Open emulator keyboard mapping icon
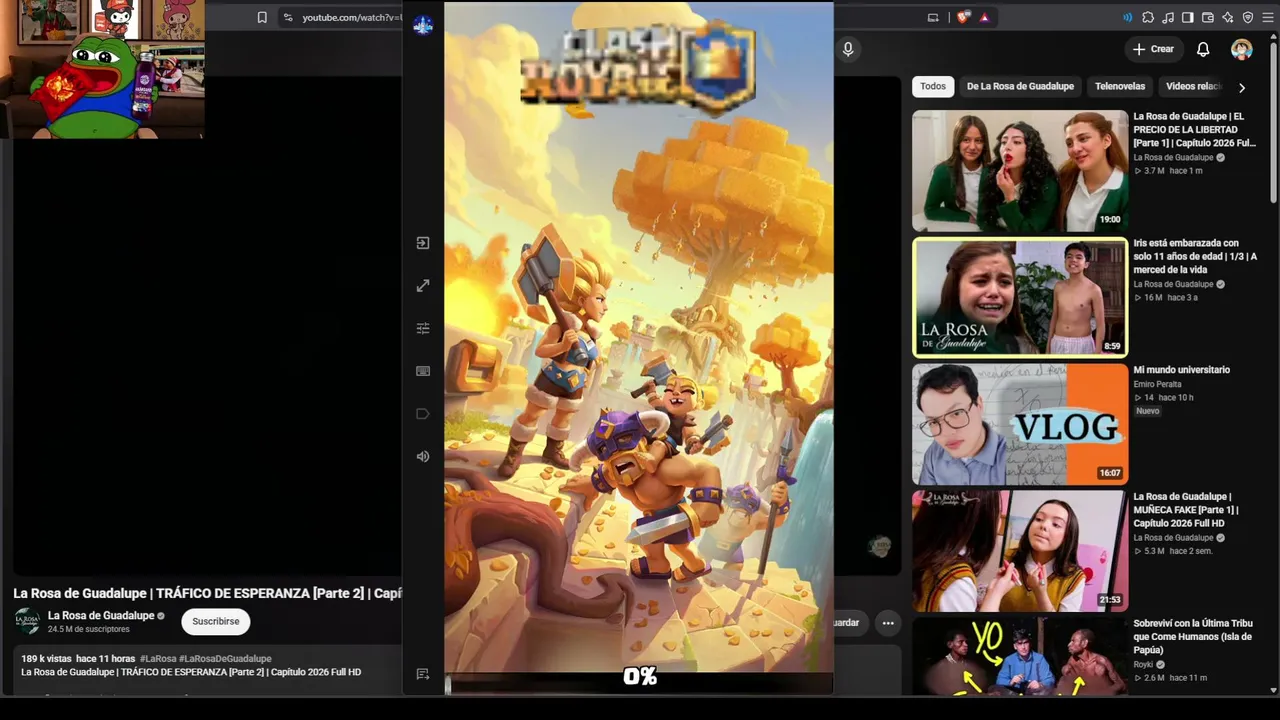Screen dimensions: 1280x720 click(423, 371)
